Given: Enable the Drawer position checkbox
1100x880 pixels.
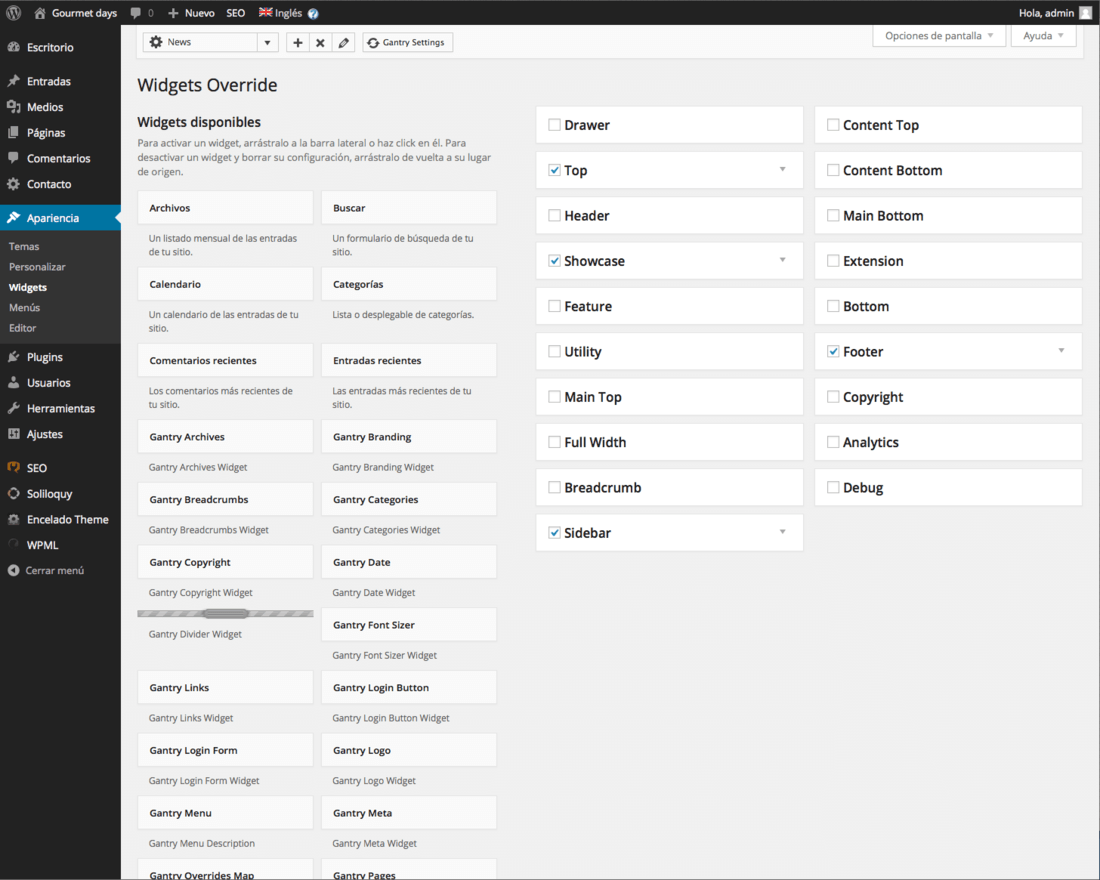Looking at the screenshot, I should pyautogui.click(x=554, y=125).
